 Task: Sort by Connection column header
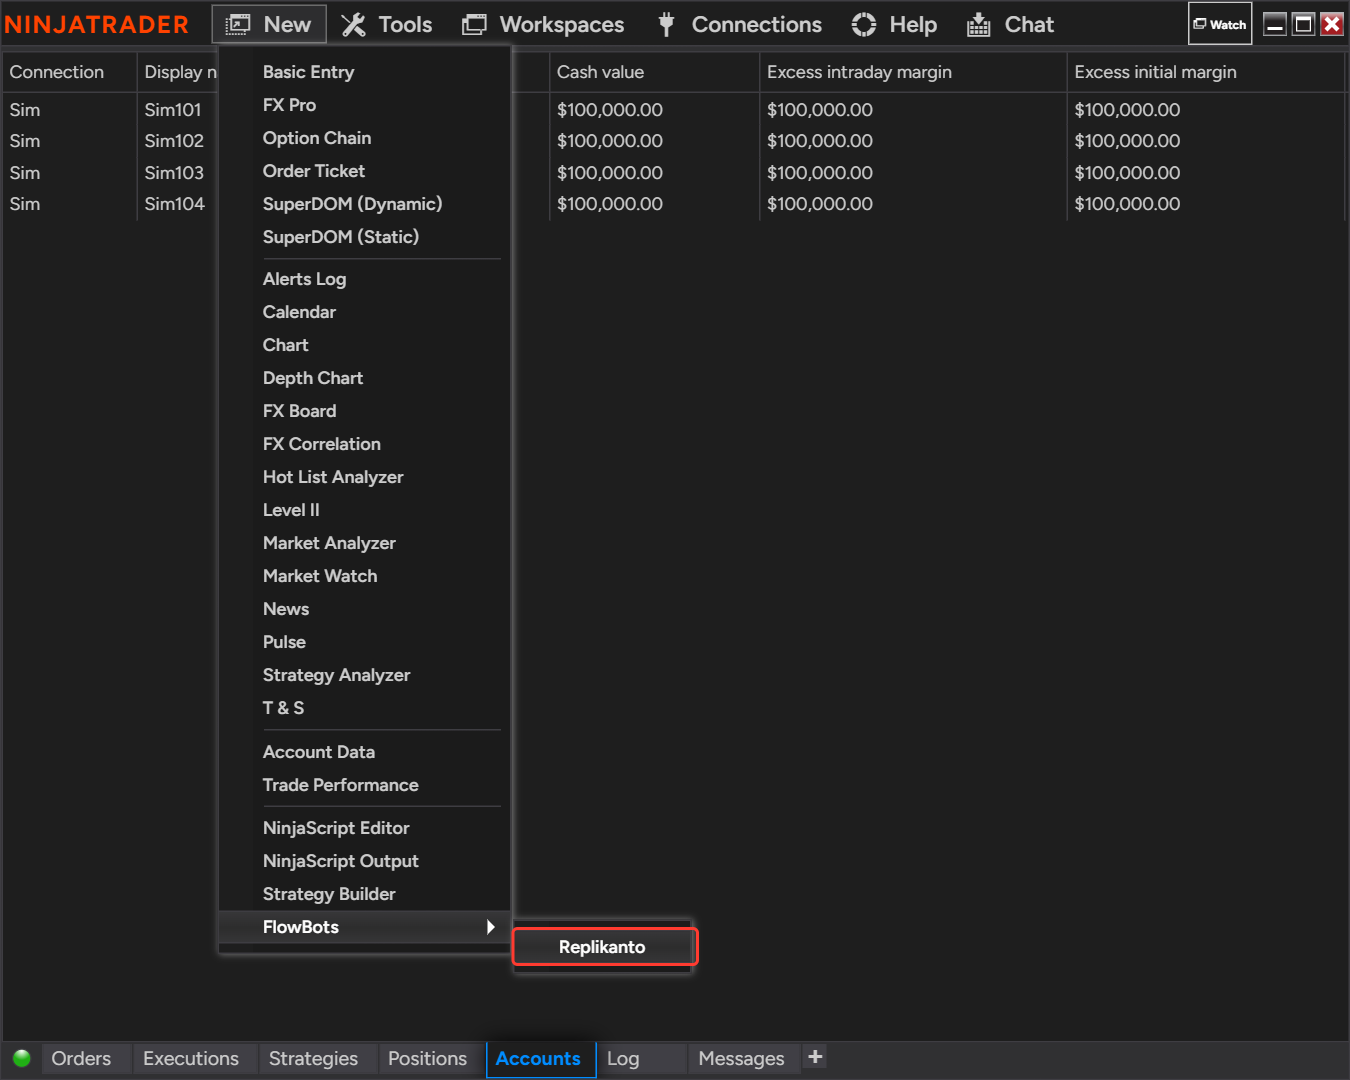click(68, 72)
